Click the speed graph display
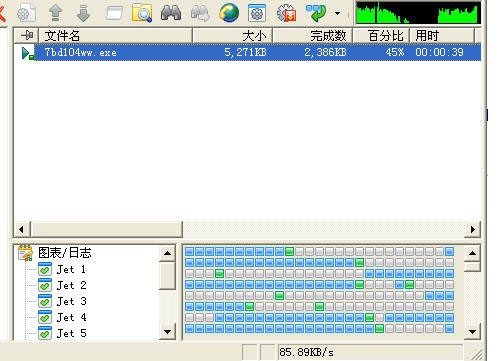The image size is (500, 361). click(x=418, y=13)
